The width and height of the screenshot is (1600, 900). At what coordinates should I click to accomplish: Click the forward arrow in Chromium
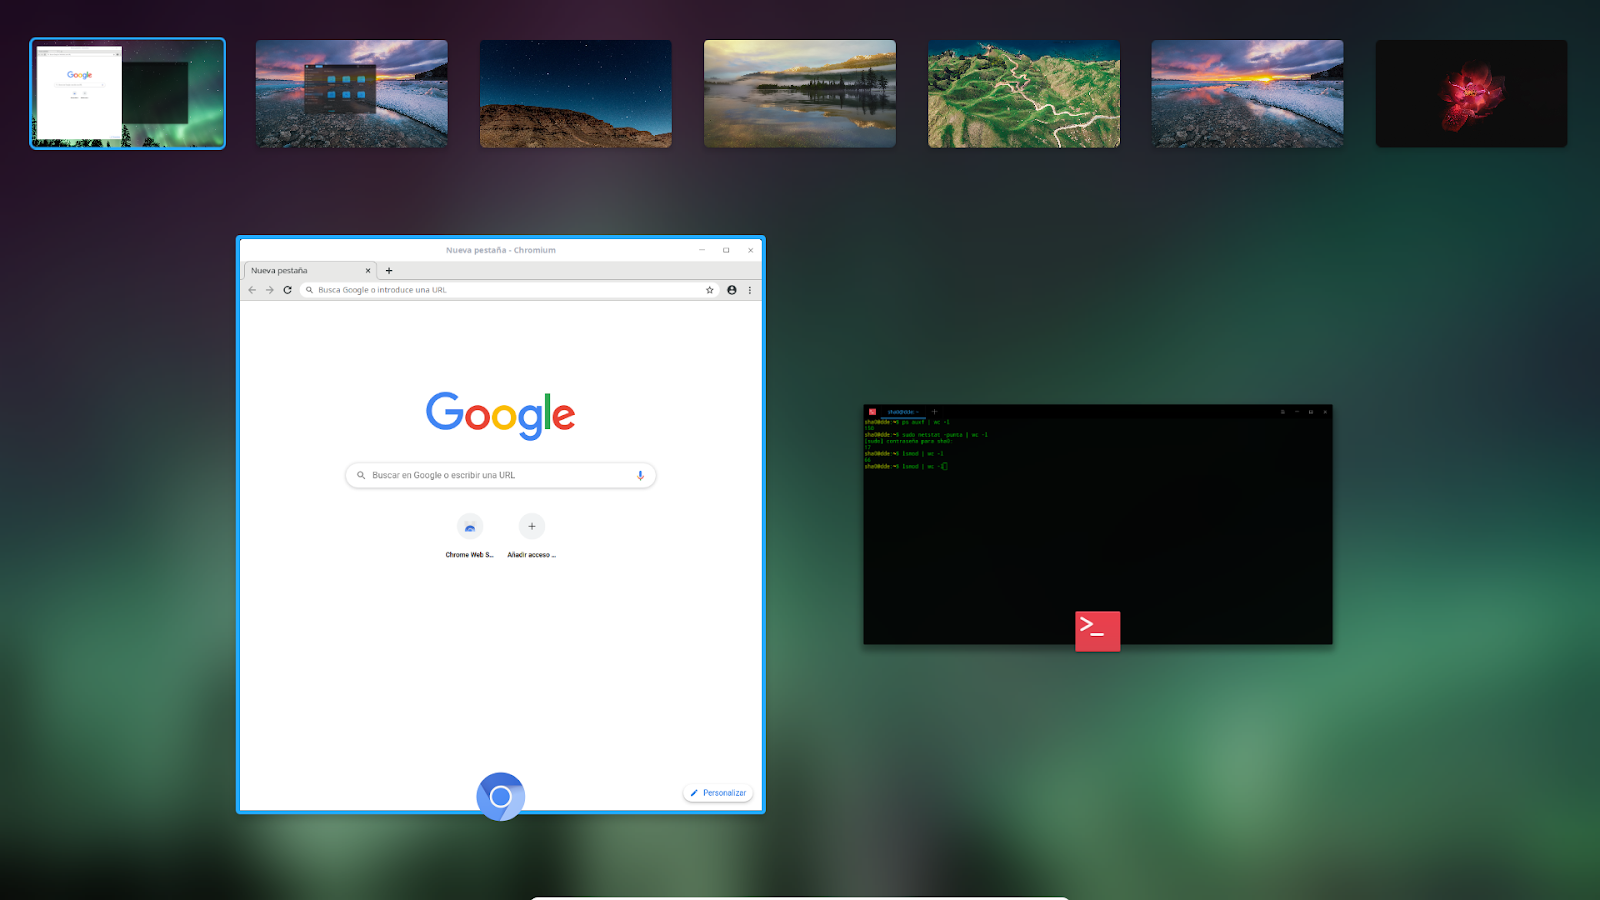269,290
